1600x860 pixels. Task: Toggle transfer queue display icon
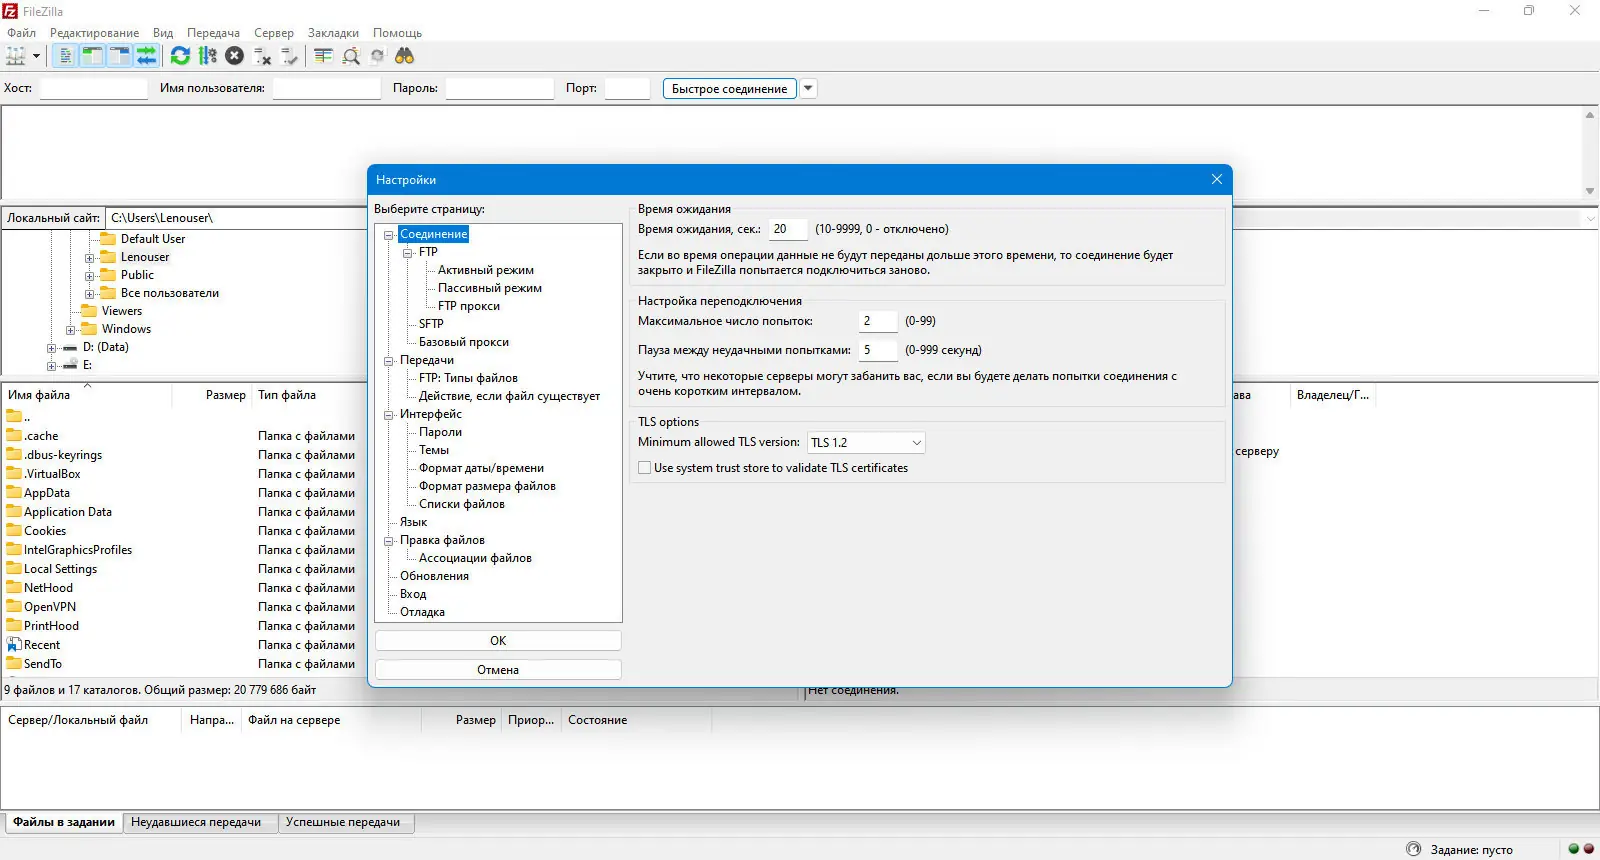point(146,56)
